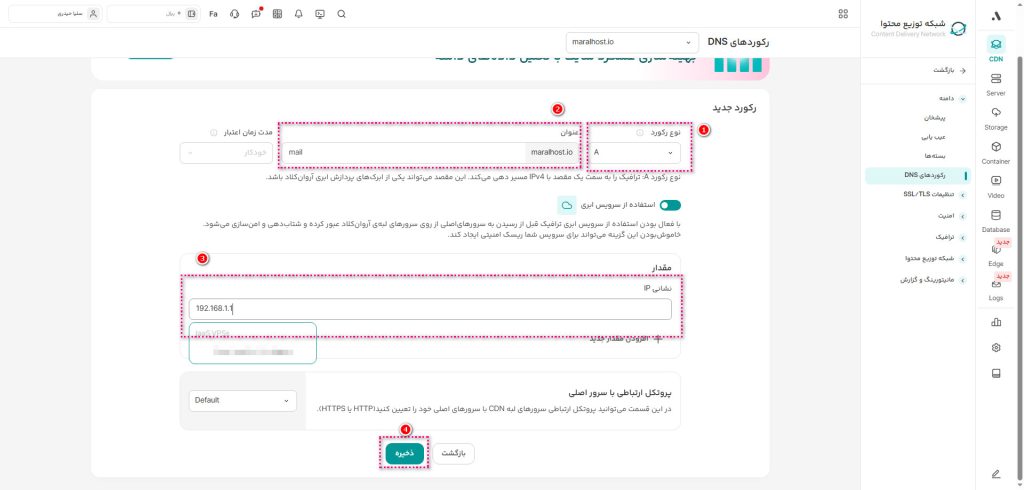The height and width of the screenshot is (490, 1024).
Task: Expand شبکه توزیع محتوا in sidebar menu
Action: [x=963, y=259]
